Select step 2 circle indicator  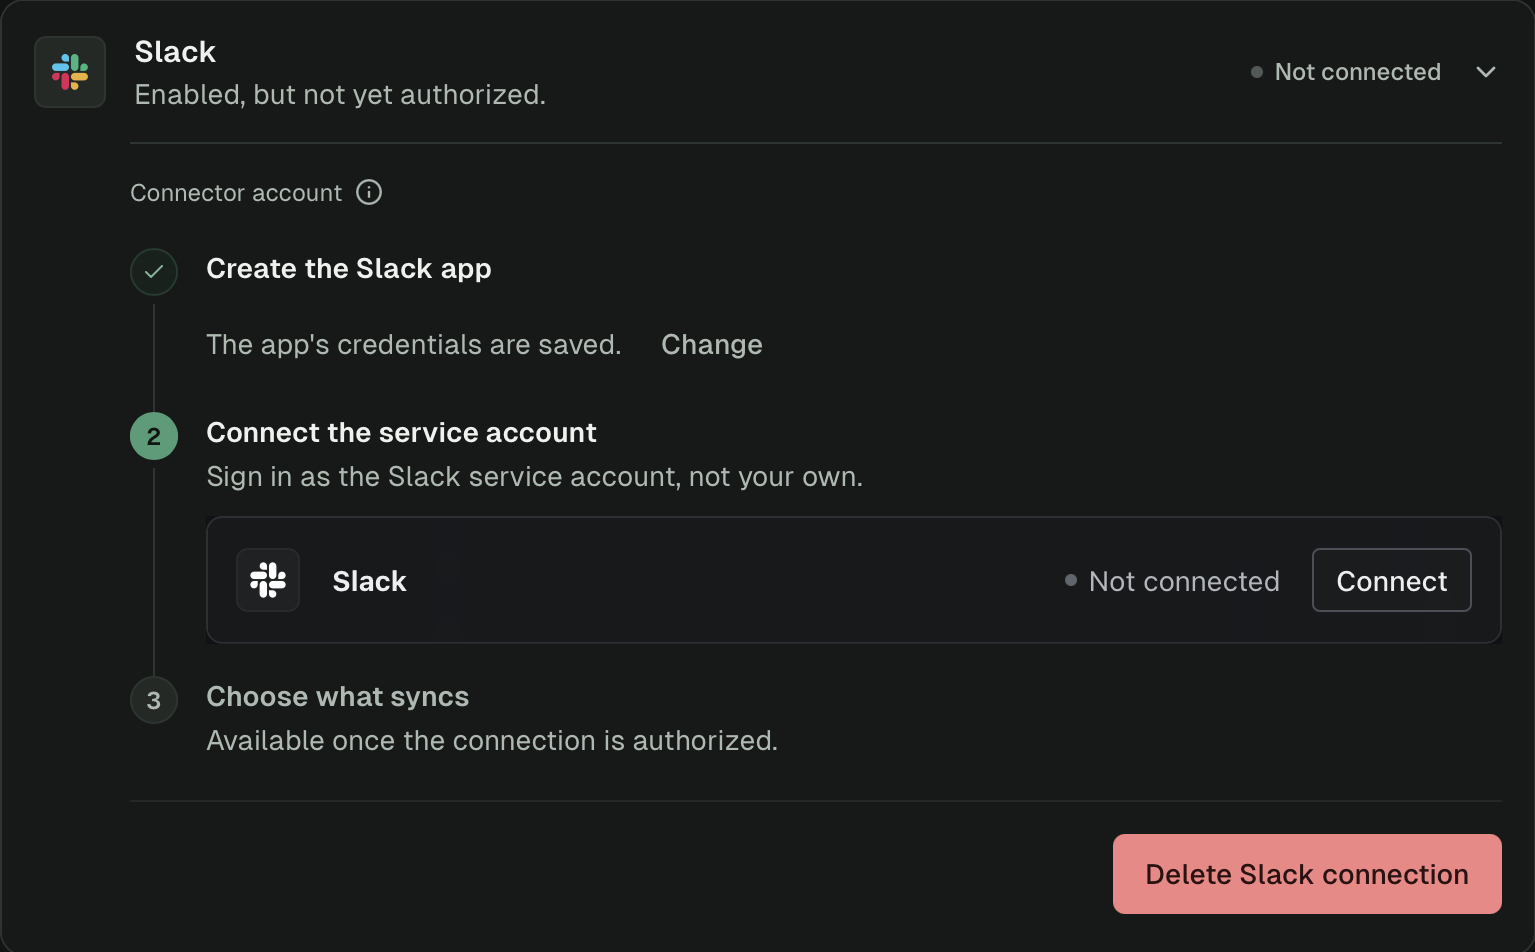pos(154,436)
